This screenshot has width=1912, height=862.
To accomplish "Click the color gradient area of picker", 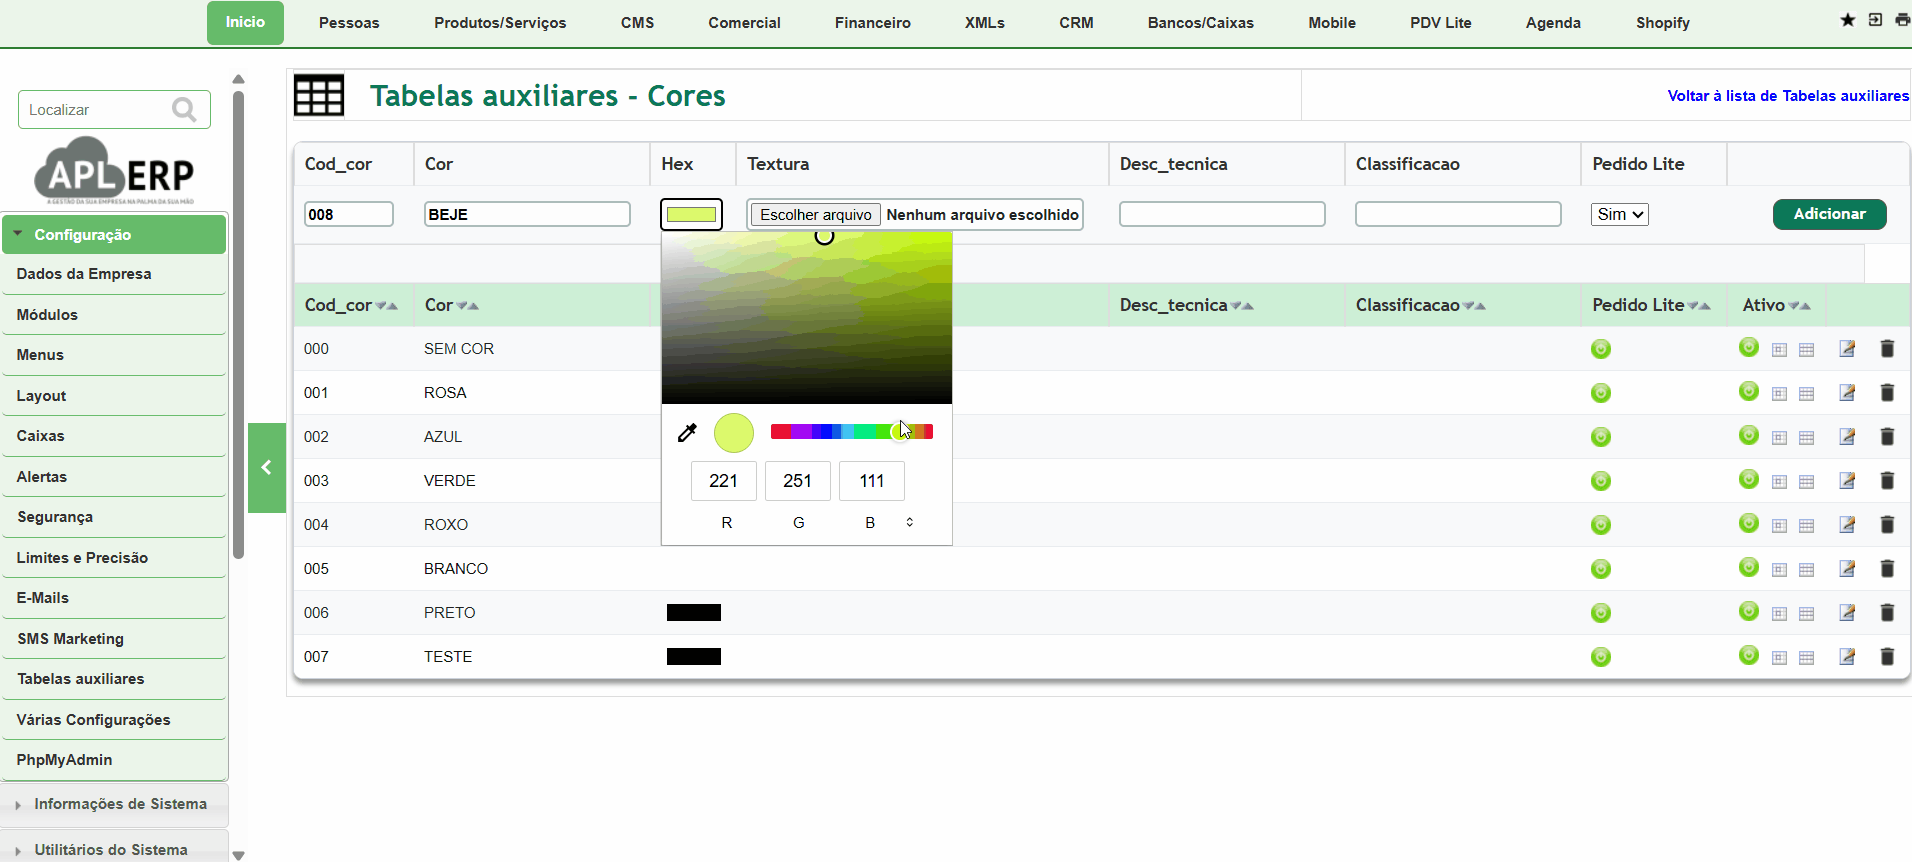I will (807, 317).
